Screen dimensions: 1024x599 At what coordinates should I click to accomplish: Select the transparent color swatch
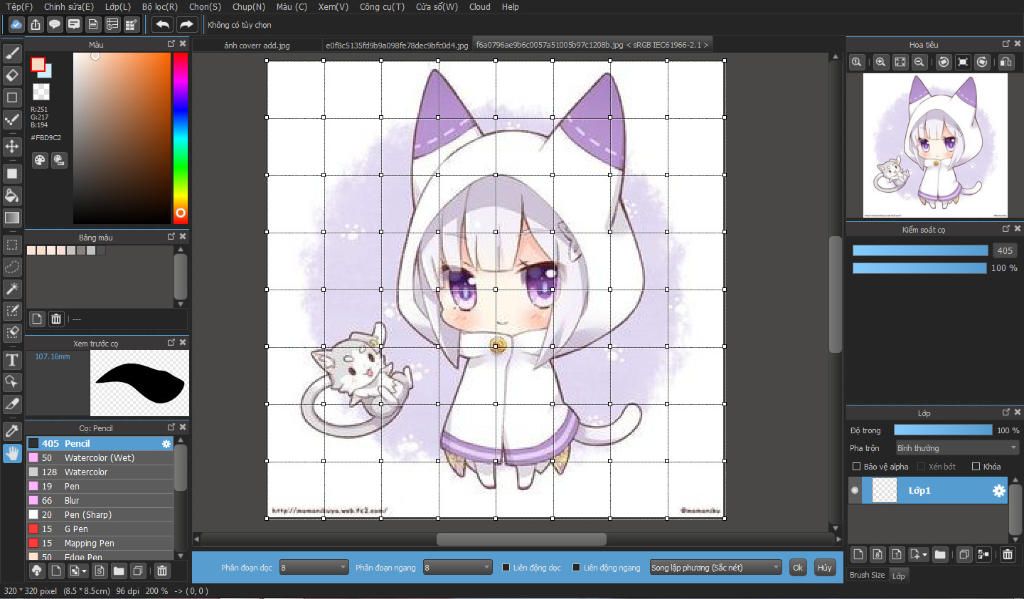[x=41, y=91]
